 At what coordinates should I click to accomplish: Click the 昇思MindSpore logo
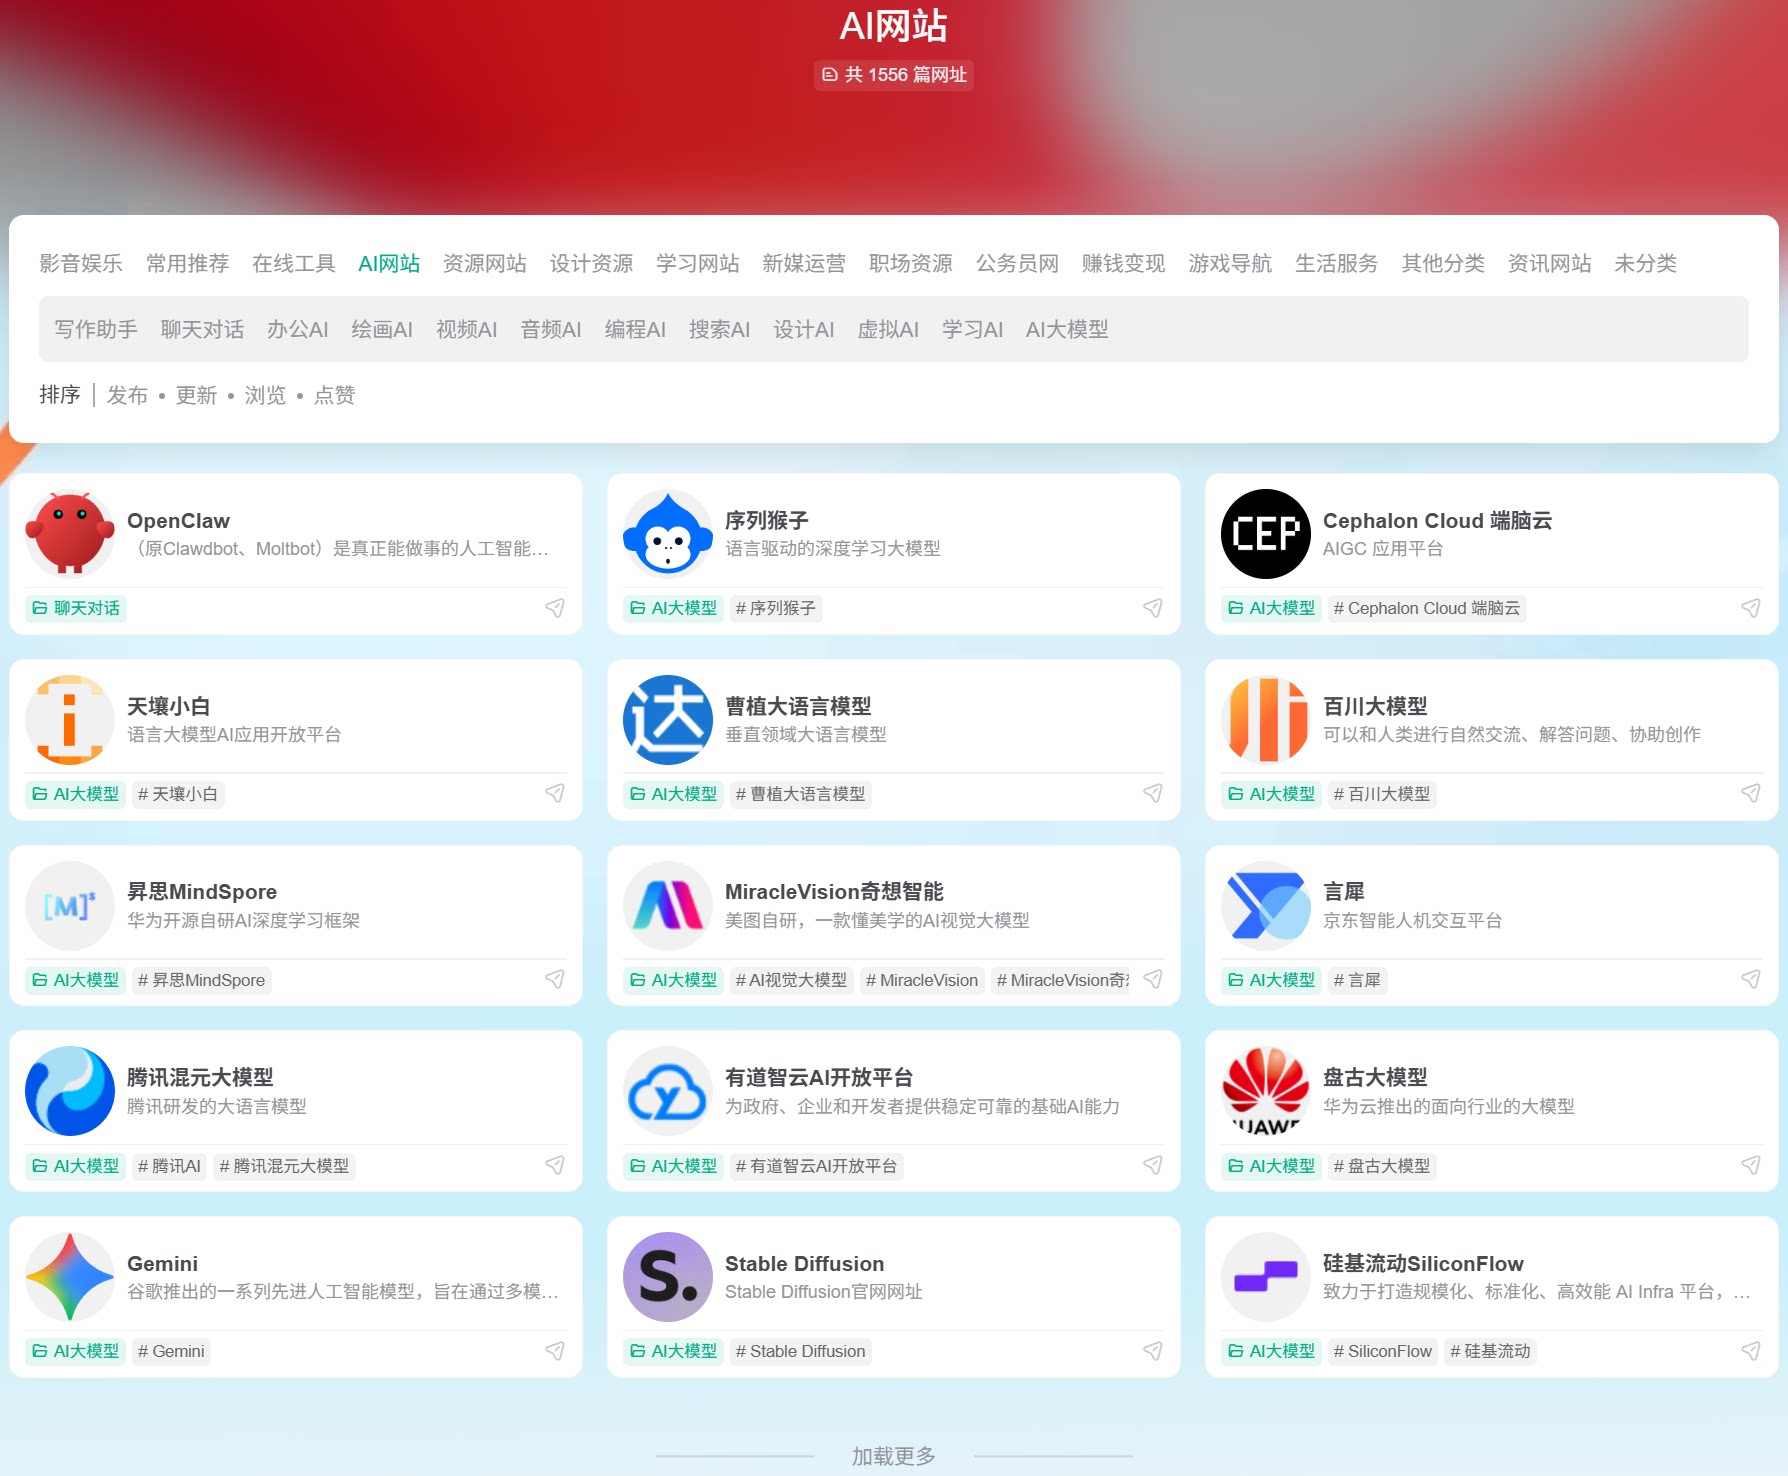coord(69,905)
